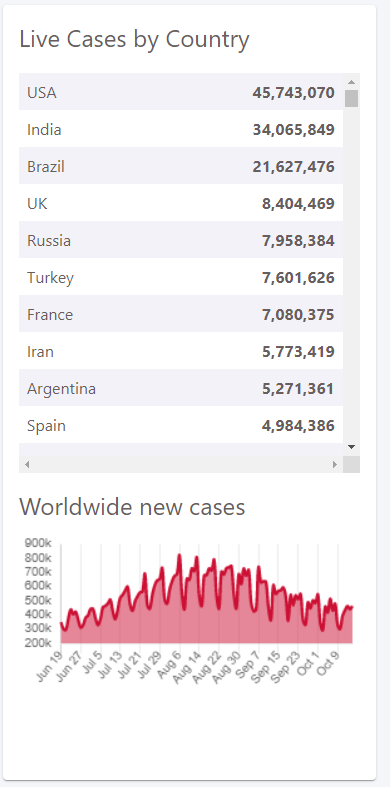Select the India row
The image size is (390, 787).
tap(181, 129)
